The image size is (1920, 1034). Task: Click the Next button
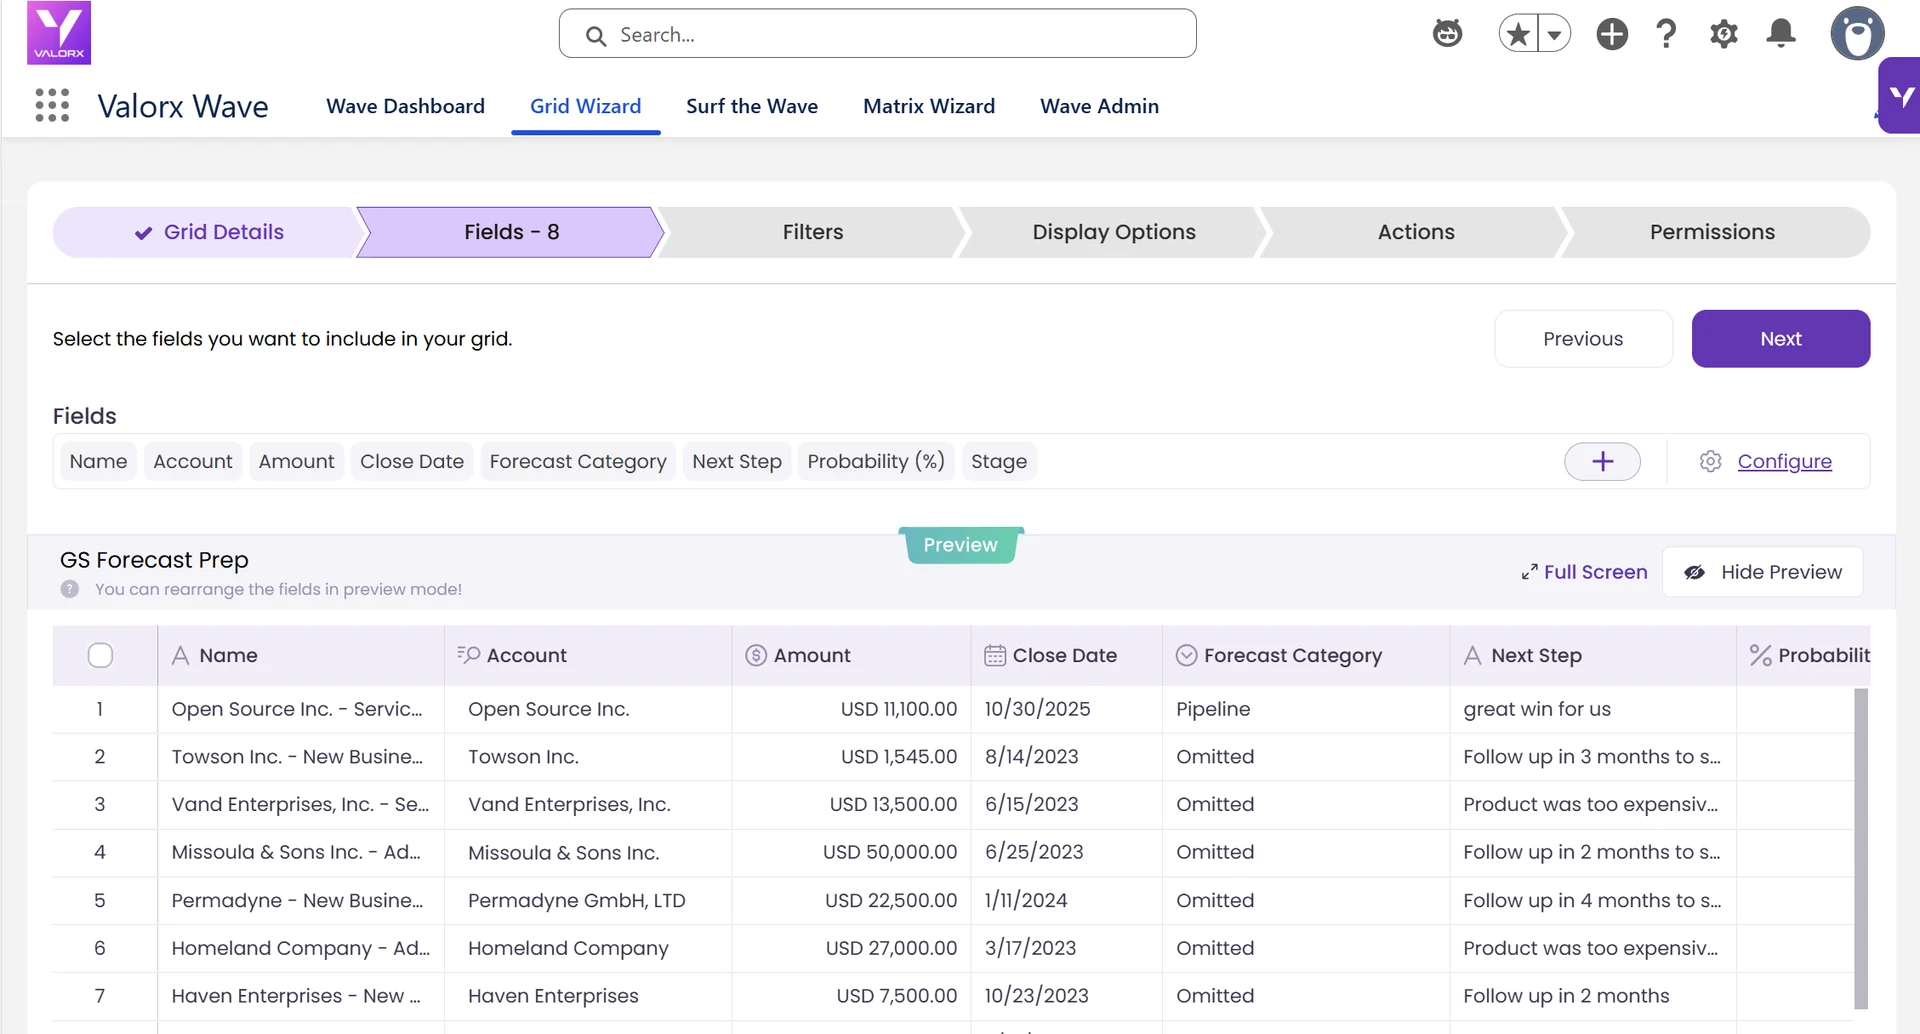point(1780,339)
